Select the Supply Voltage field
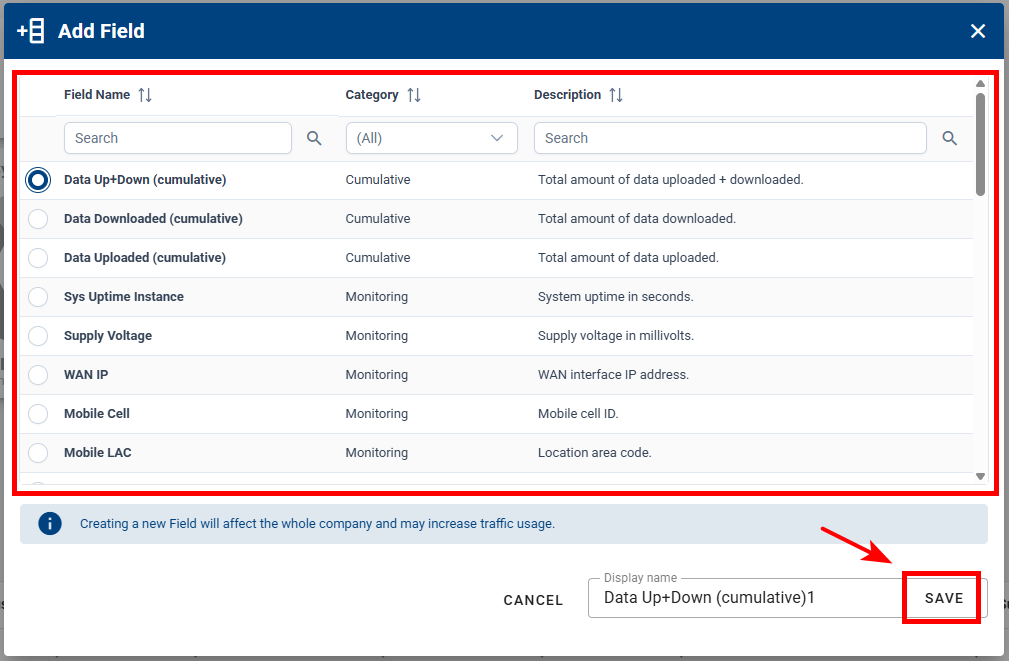Screen dimensions: 1009x661 click(x=37, y=335)
